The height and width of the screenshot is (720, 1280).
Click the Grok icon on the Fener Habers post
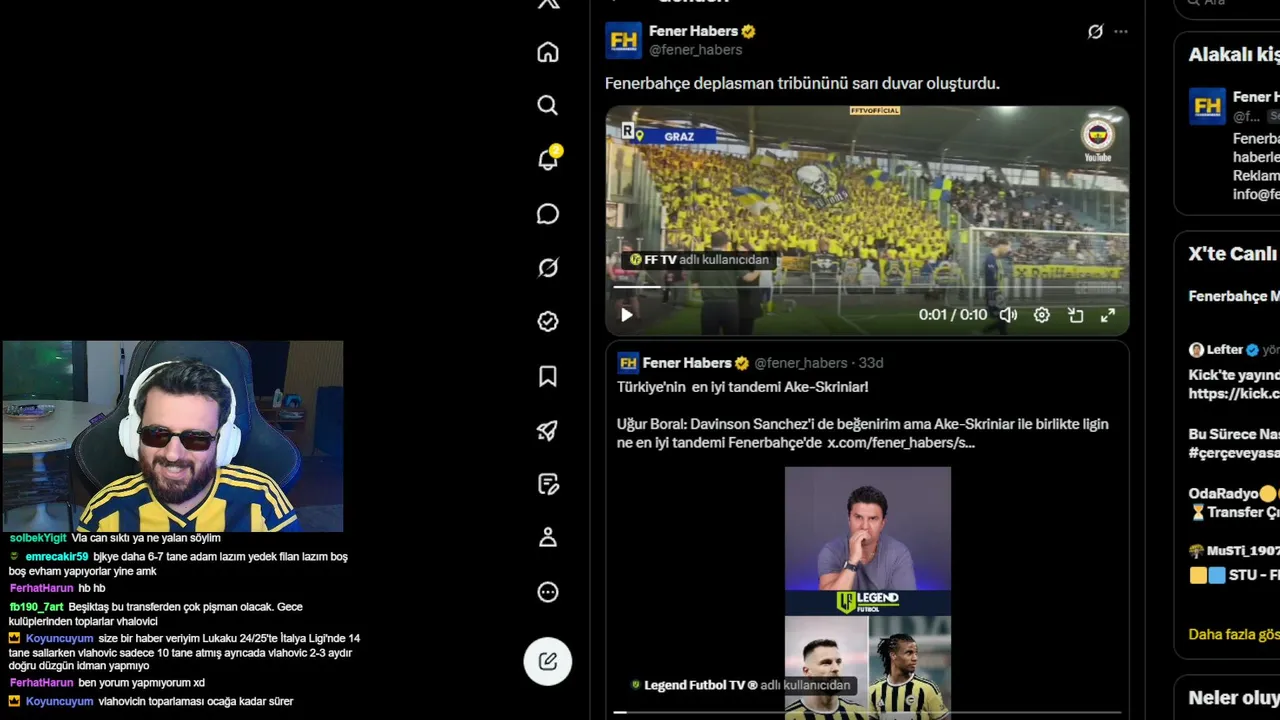coord(1095,32)
